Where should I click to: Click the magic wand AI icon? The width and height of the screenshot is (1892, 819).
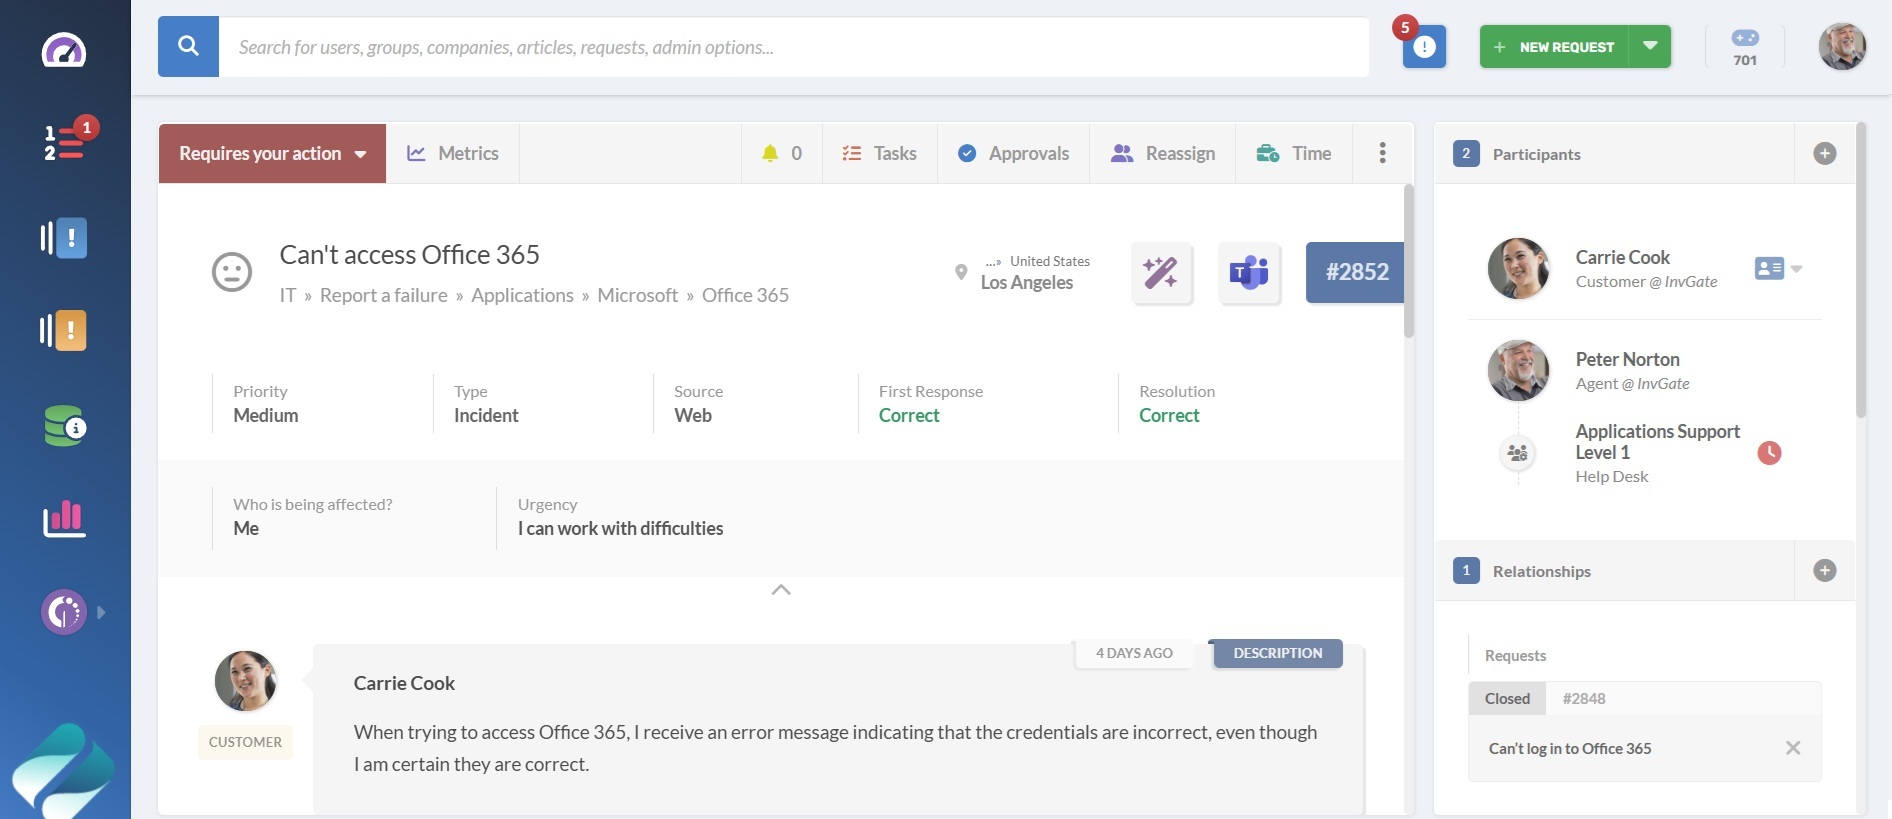[1161, 272]
